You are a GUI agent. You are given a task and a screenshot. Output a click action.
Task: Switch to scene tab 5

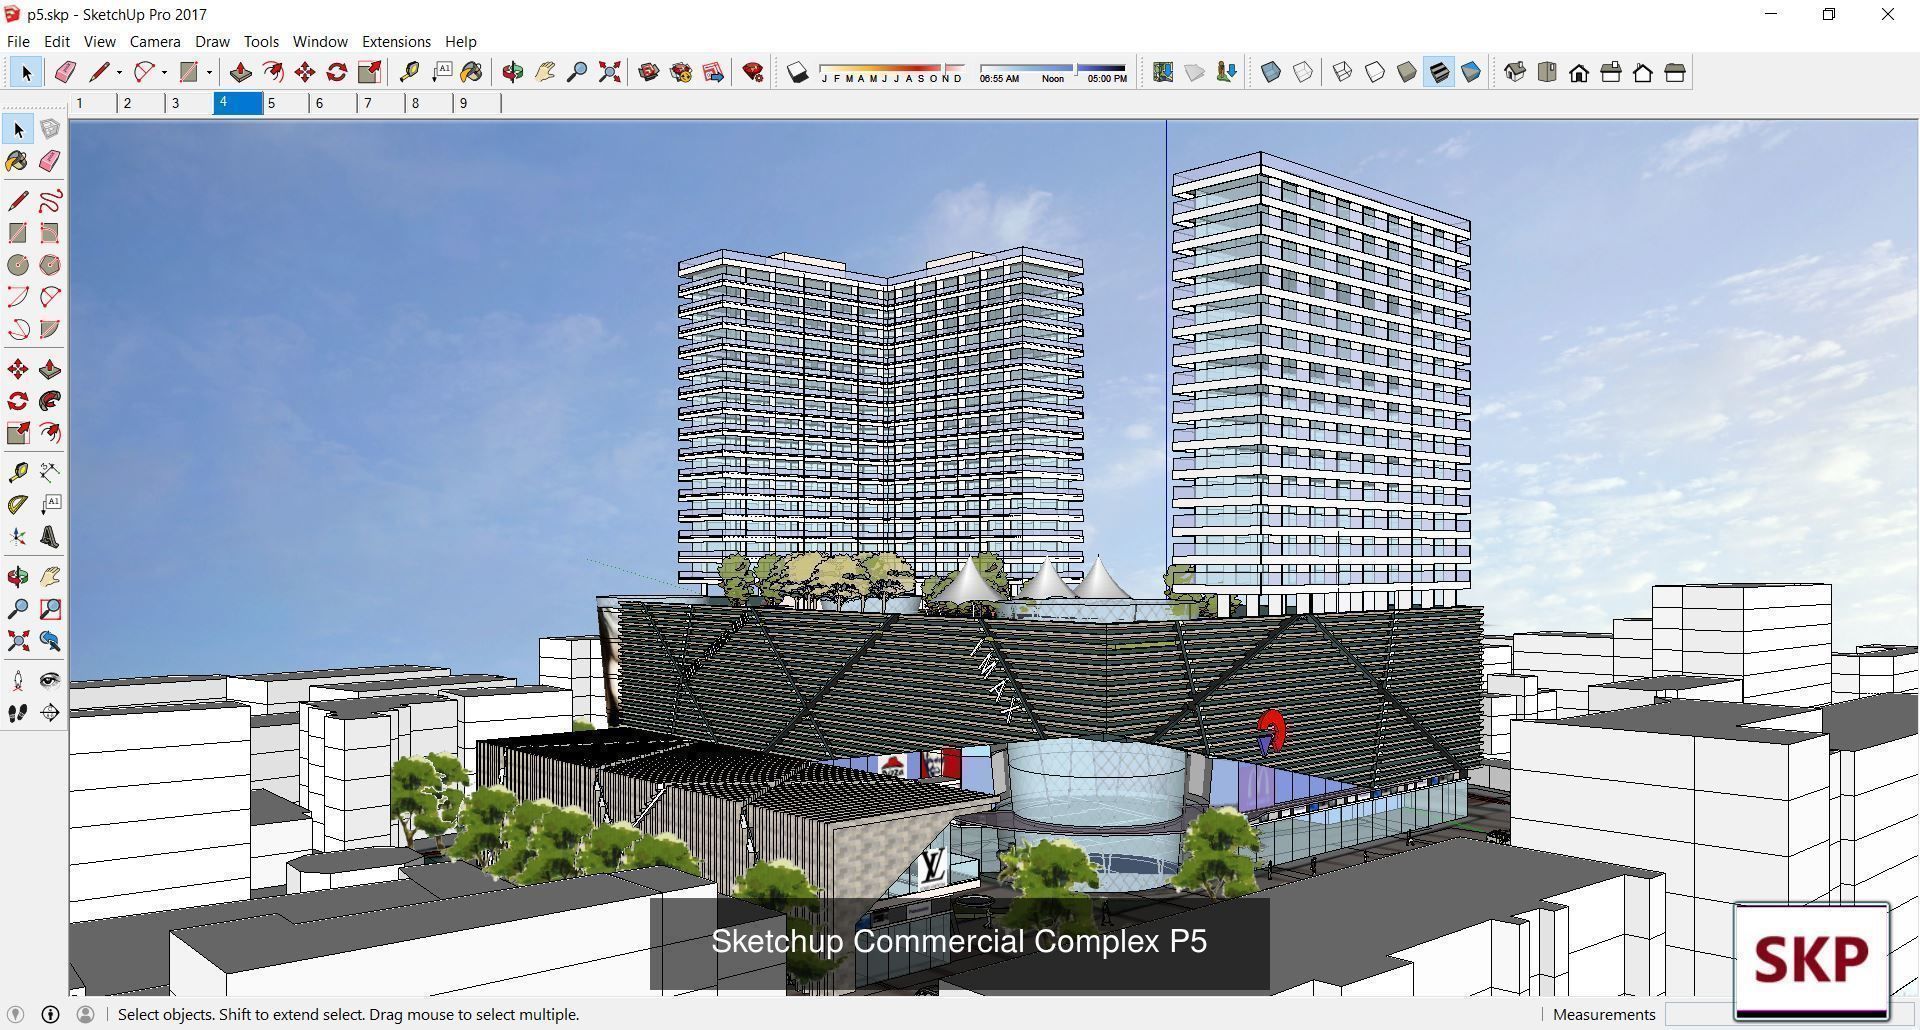tap(285, 103)
